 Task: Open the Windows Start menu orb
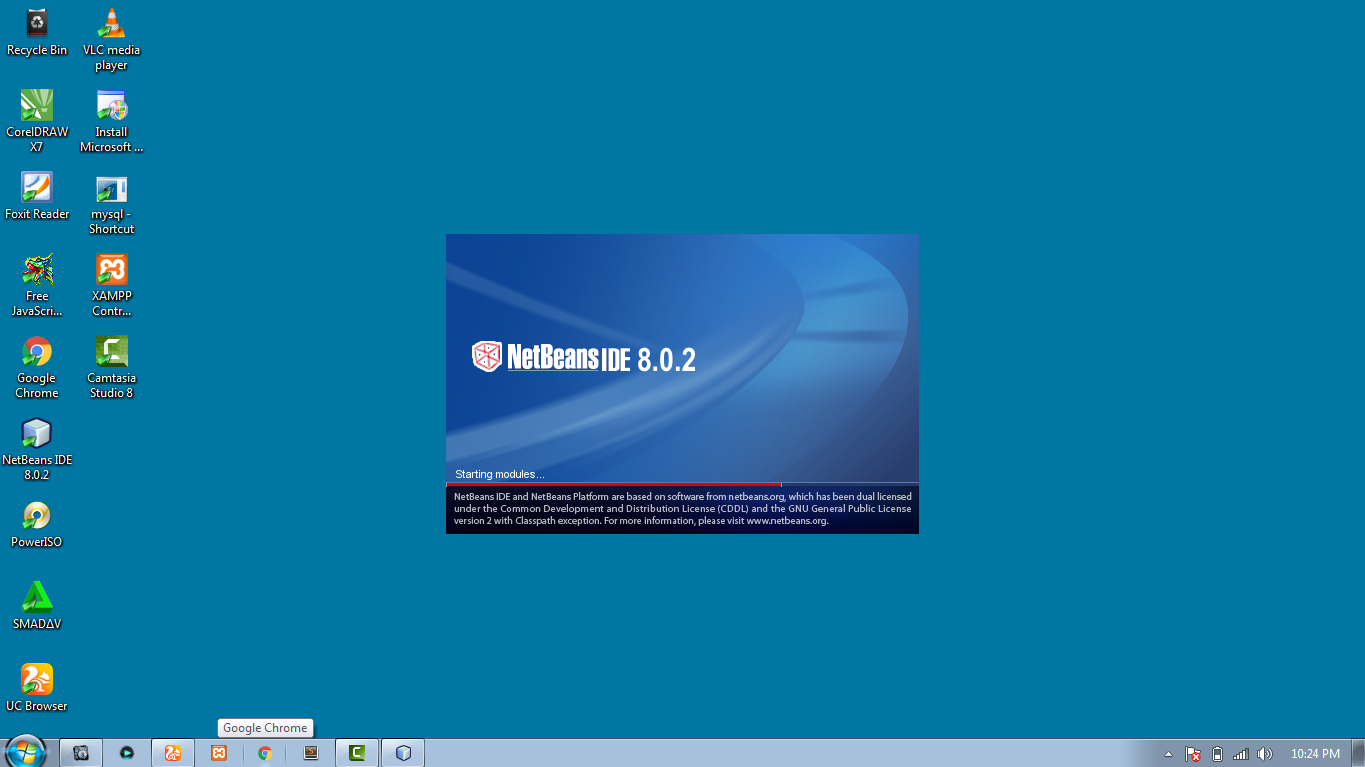click(25, 753)
